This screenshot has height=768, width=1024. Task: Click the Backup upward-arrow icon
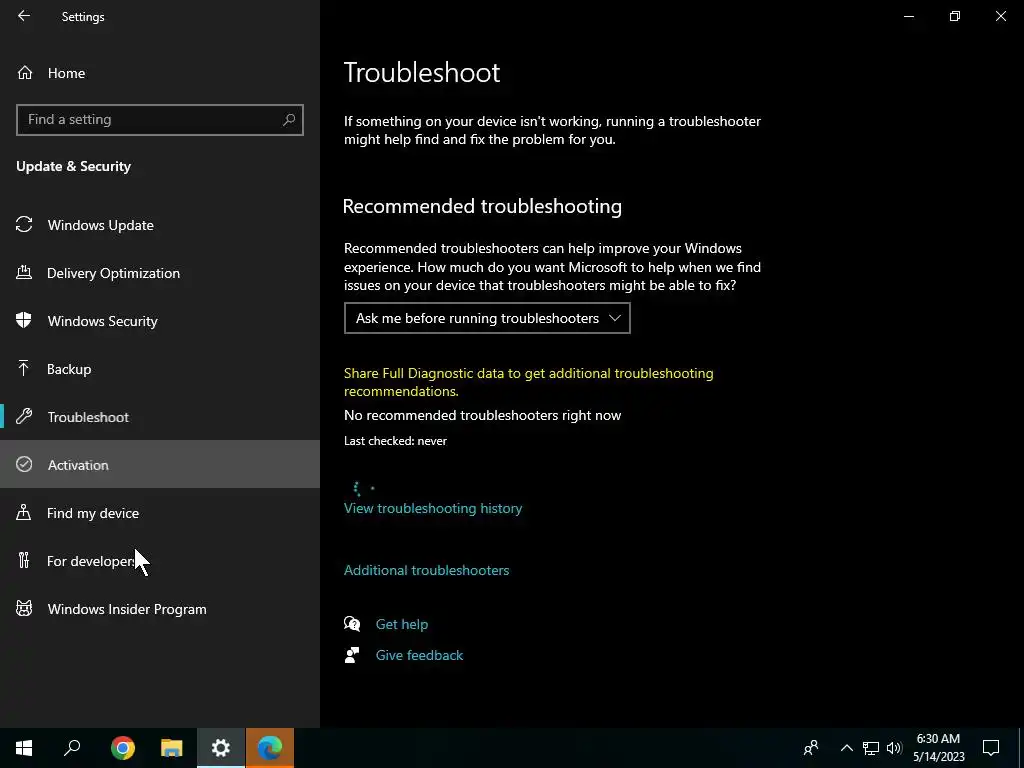[x=24, y=368]
